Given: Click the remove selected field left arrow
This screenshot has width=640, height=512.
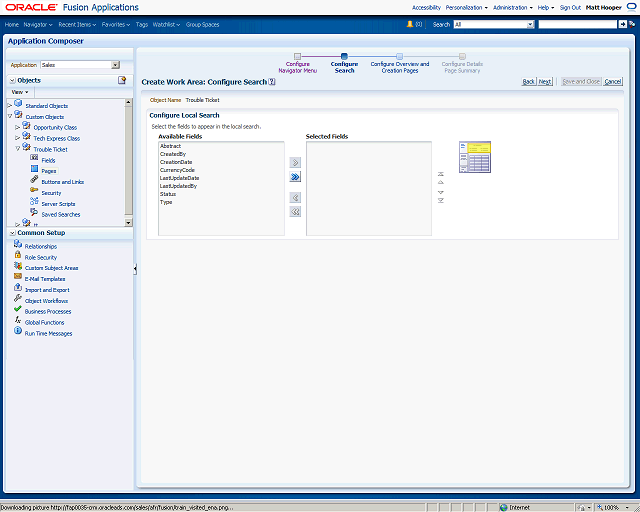Looking at the screenshot, I should click(x=295, y=198).
